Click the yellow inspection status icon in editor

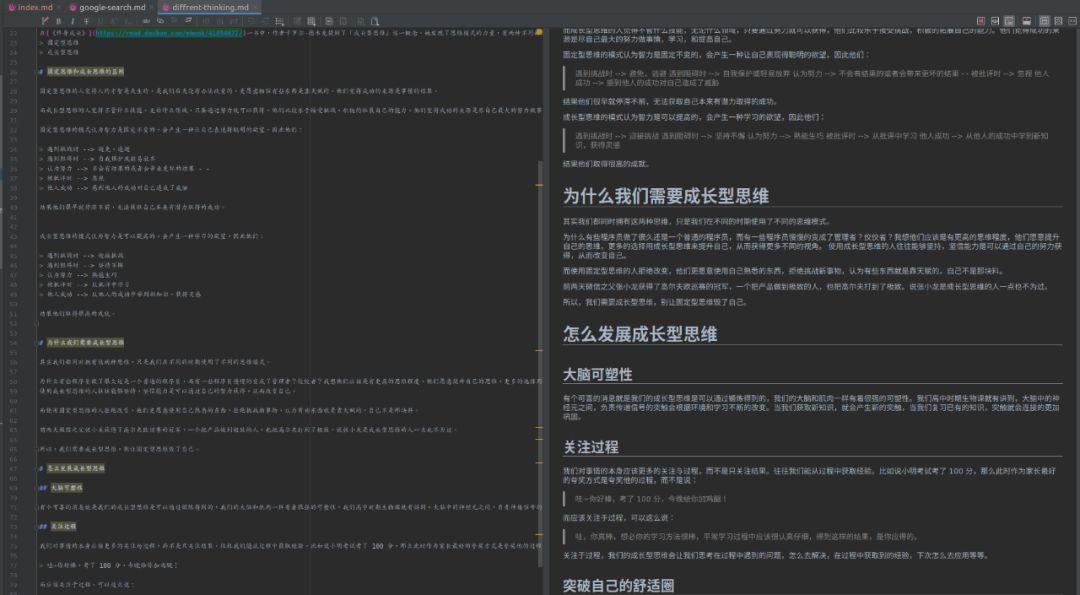[x=539, y=32]
